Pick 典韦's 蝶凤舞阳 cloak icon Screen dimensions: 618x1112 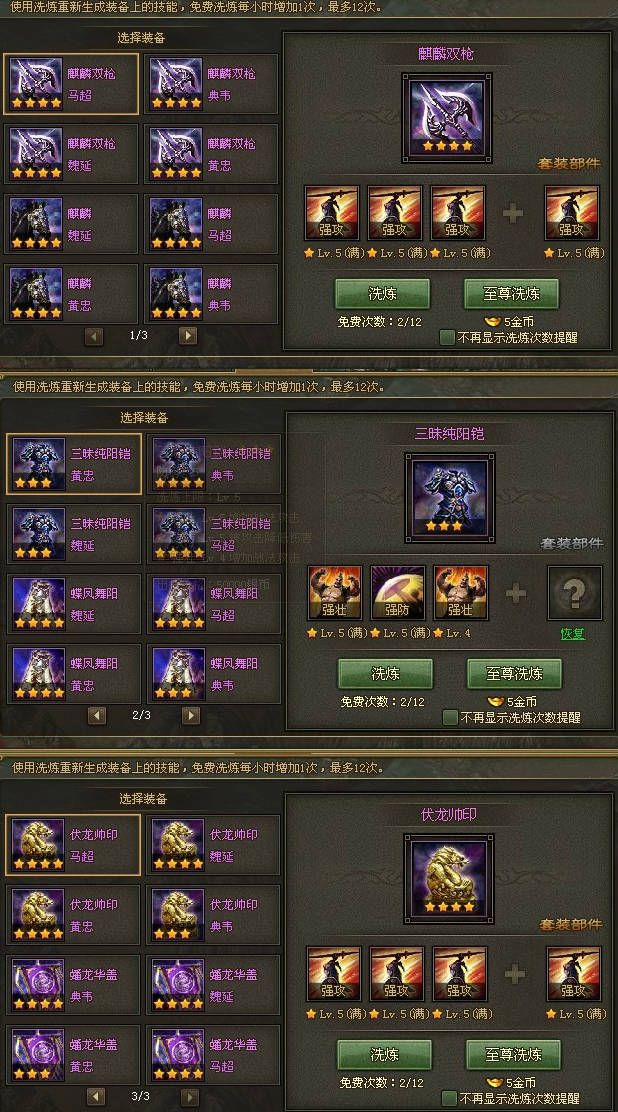point(180,674)
